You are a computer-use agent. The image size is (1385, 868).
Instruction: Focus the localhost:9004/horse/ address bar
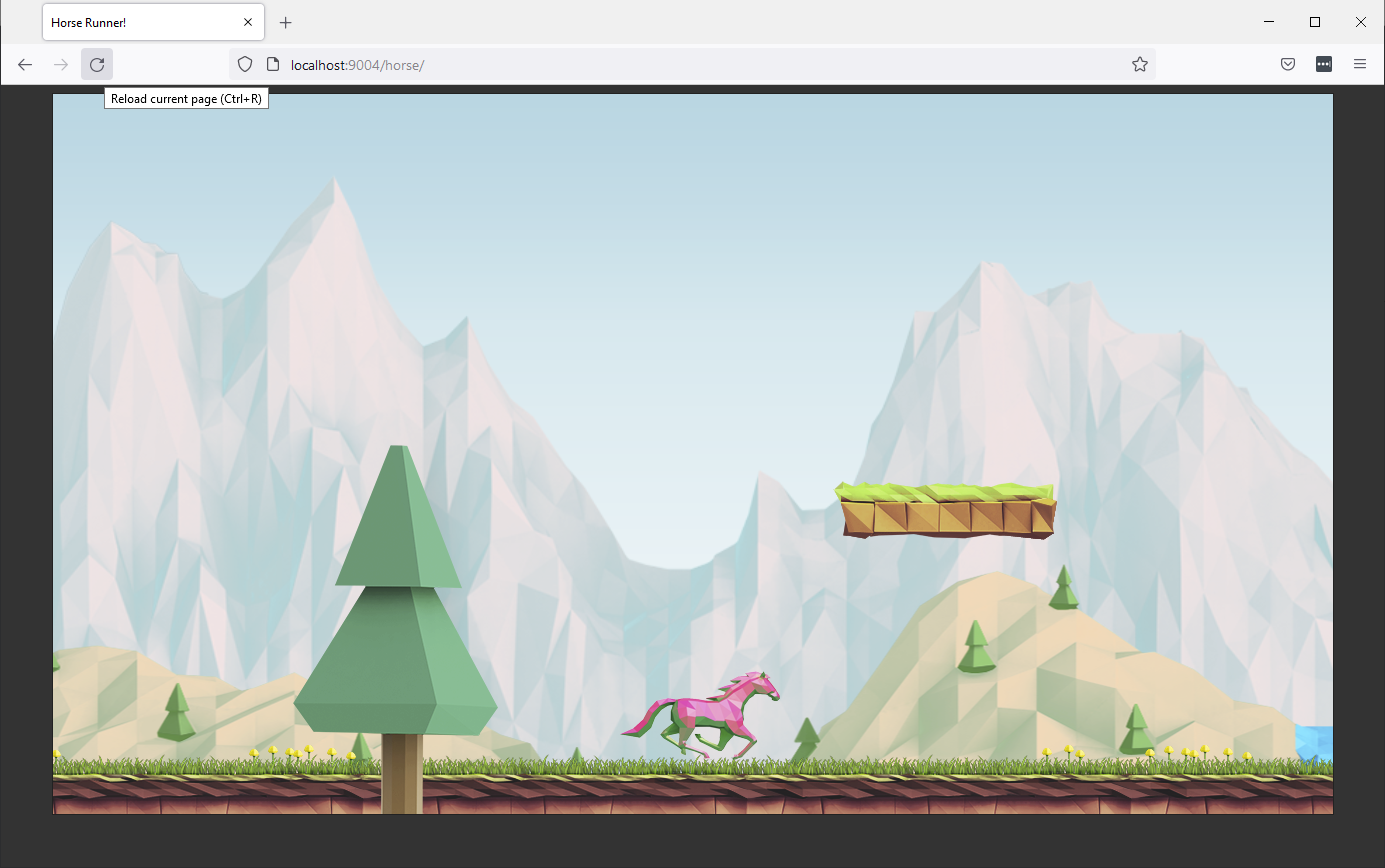point(700,64)
